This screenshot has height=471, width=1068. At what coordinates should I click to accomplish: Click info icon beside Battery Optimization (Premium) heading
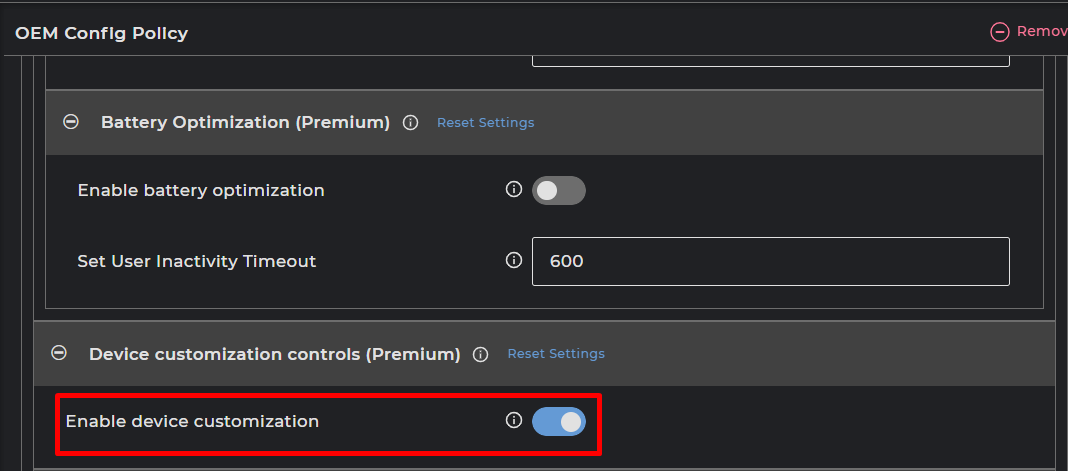(410, 123)
